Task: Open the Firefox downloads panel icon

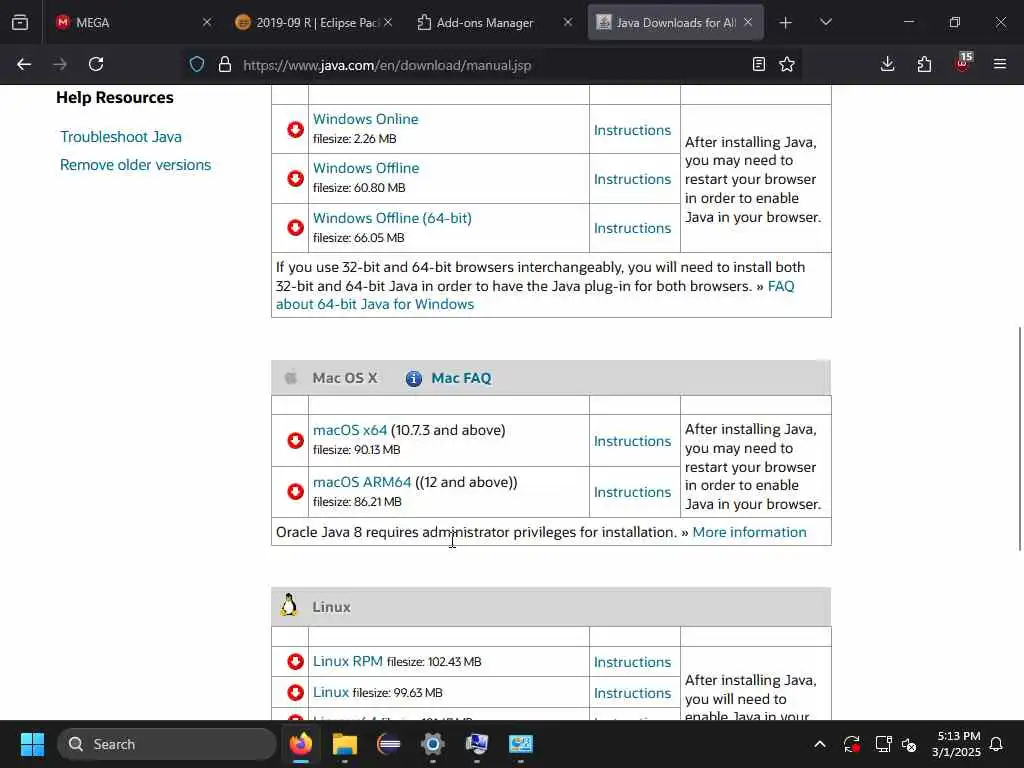Action: (888, 64)
